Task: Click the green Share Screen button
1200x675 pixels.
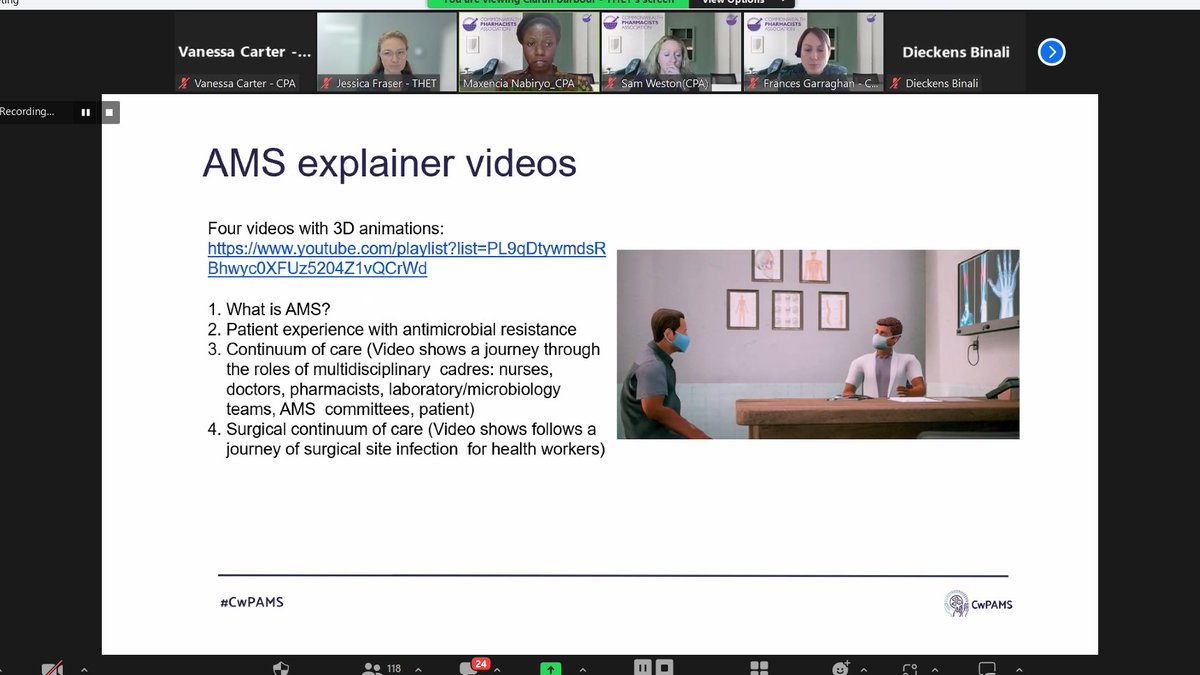Action: click(x=549, y=668)
